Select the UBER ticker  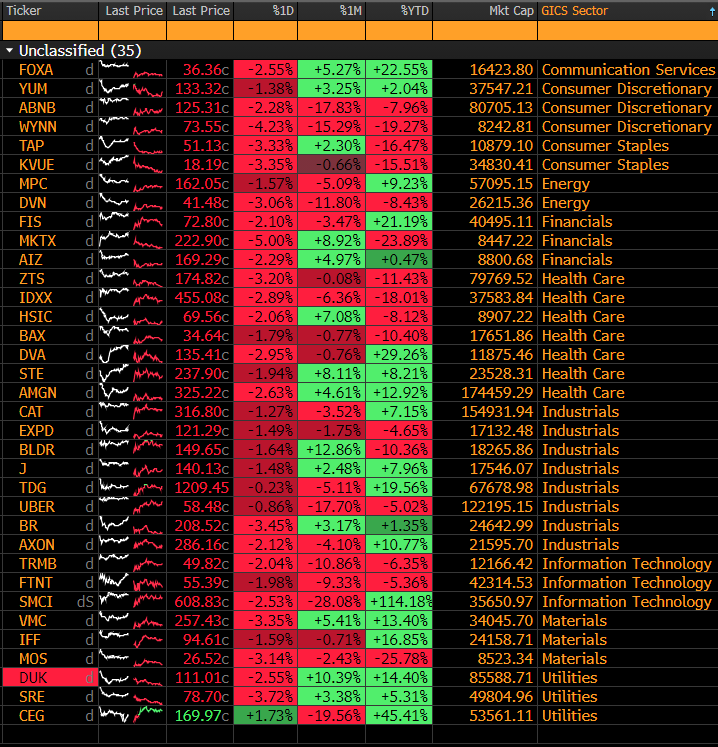(x=37, y=506)
